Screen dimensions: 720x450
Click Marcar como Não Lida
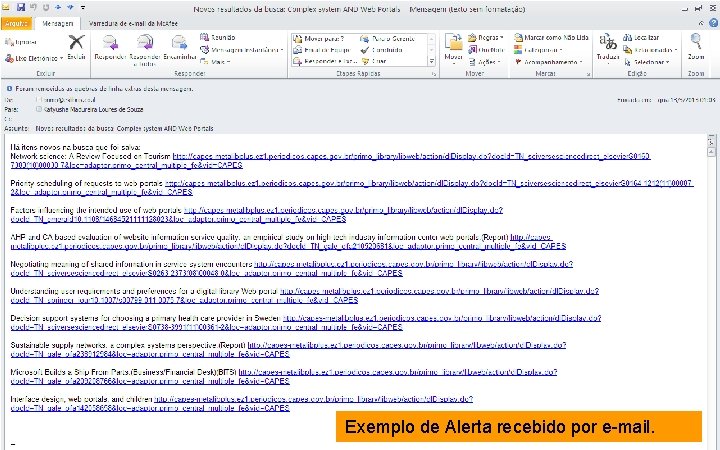pos(551,38)
